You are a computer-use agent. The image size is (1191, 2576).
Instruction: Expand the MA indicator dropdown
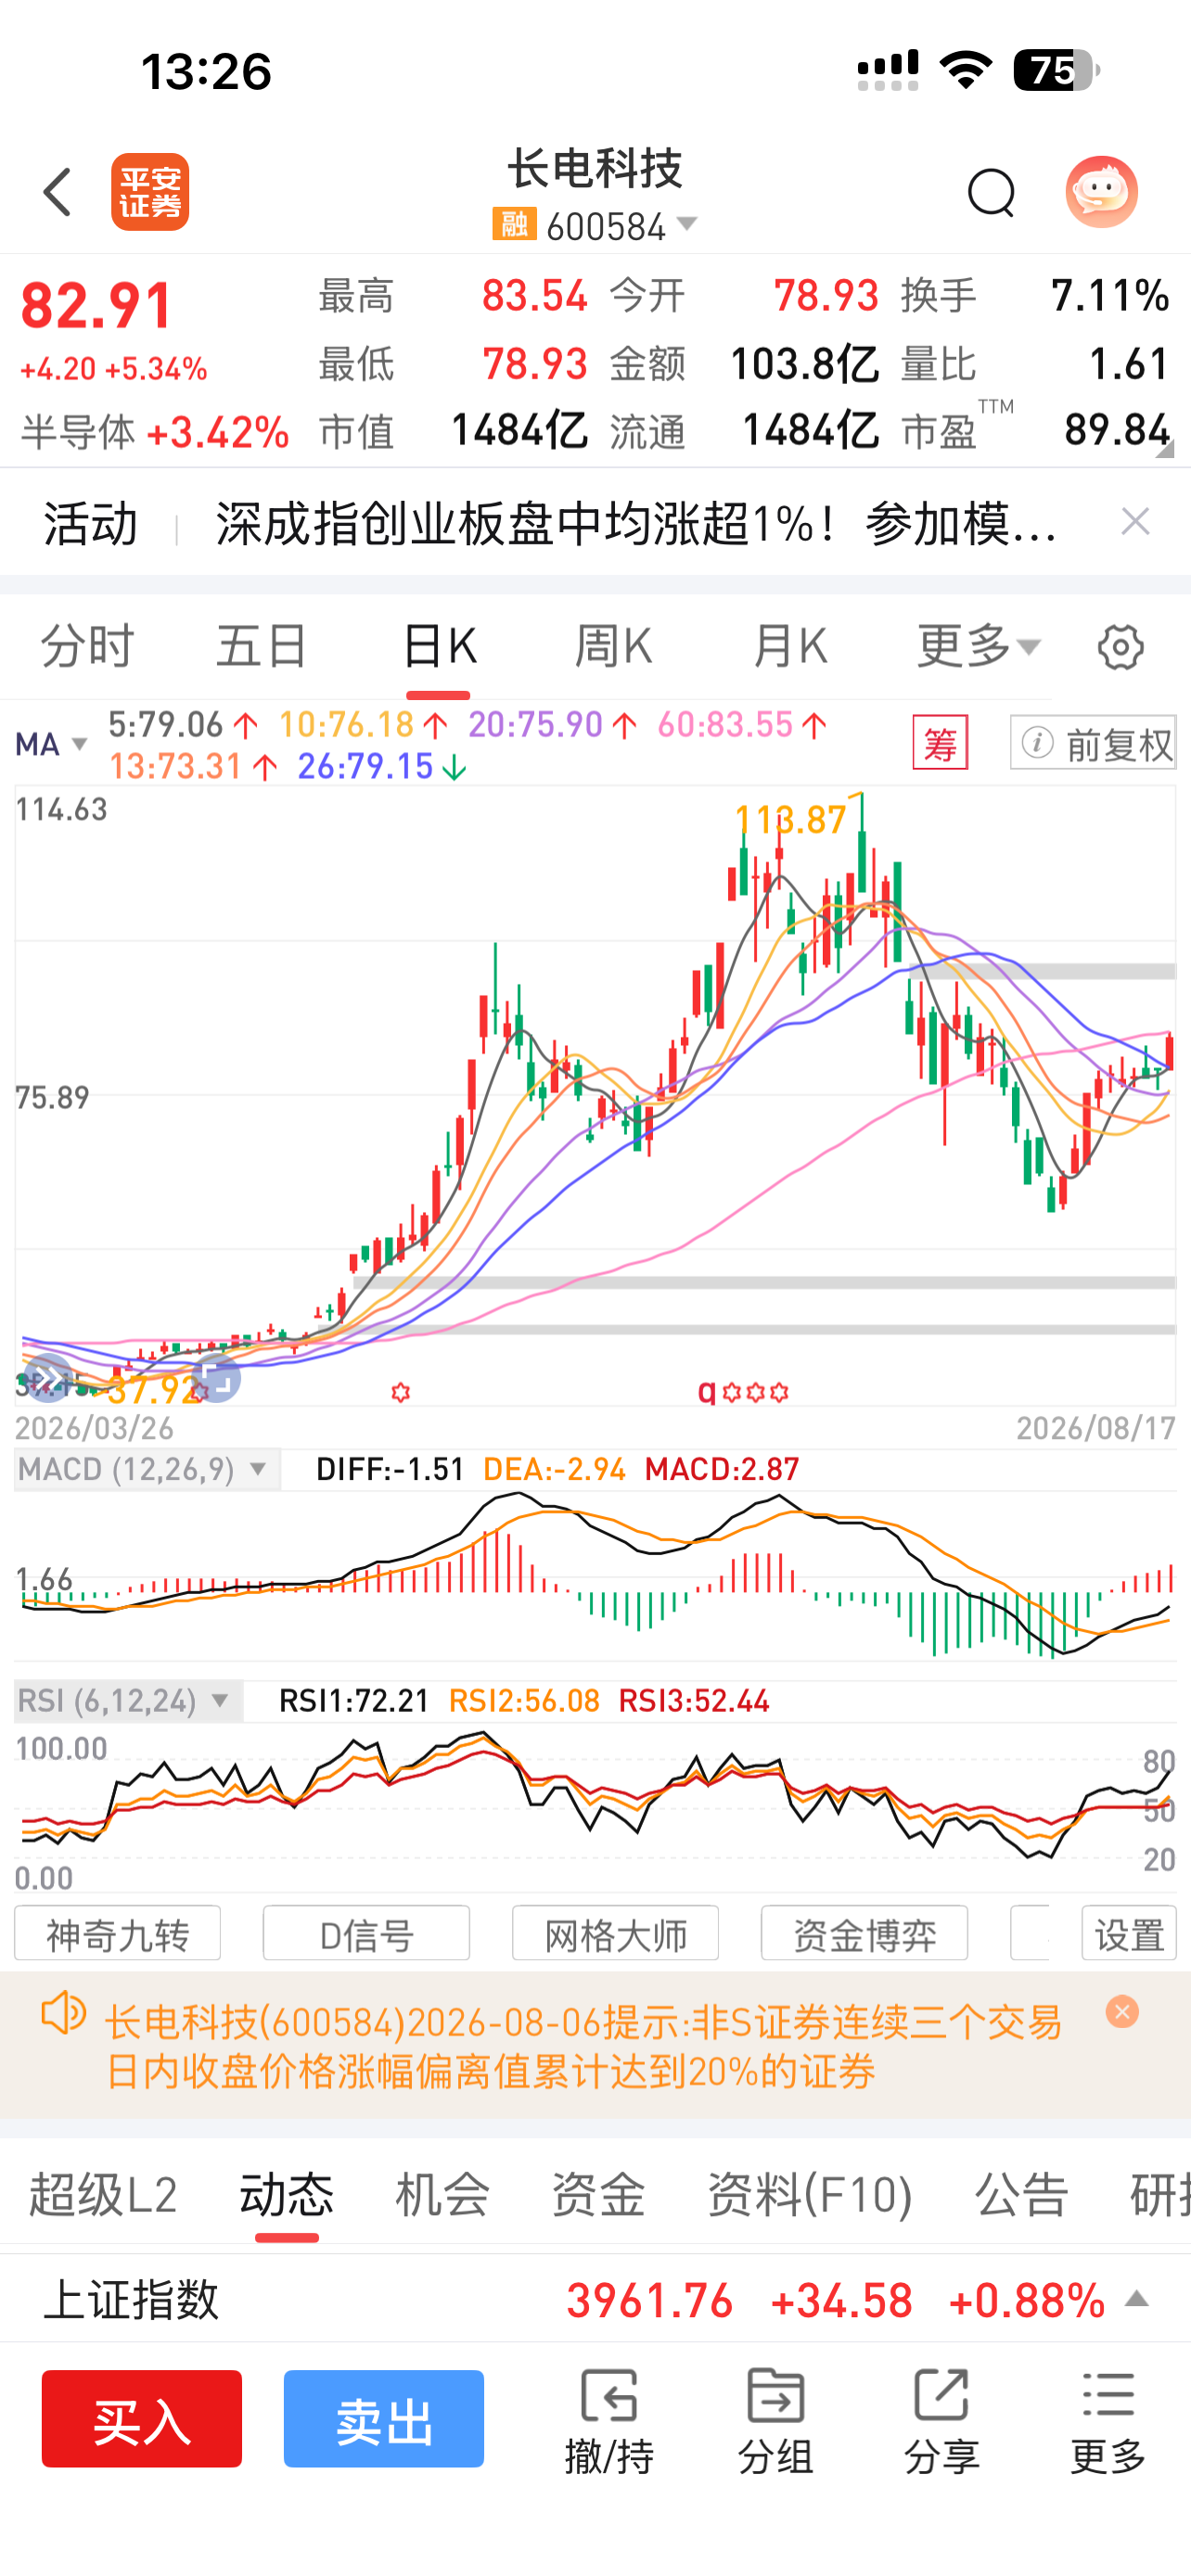point(52,744)
